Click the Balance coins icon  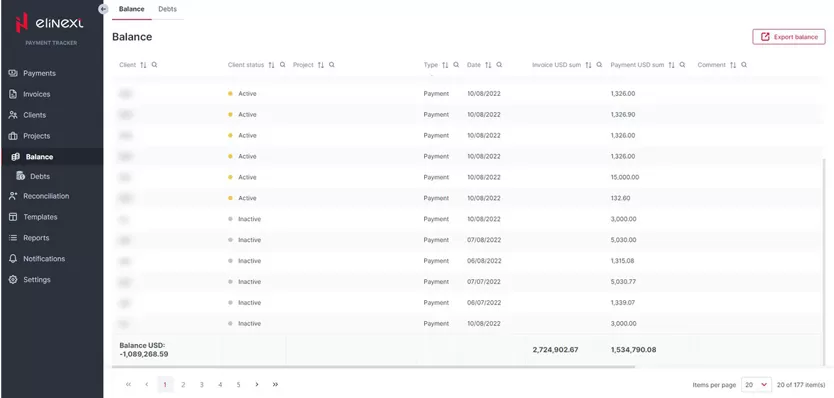pos(15,157)
